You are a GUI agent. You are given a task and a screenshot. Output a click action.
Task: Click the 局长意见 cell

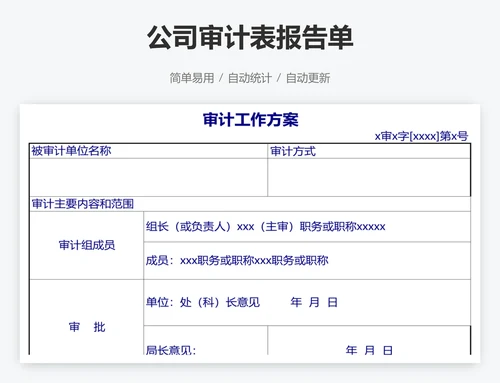[206, 340]
